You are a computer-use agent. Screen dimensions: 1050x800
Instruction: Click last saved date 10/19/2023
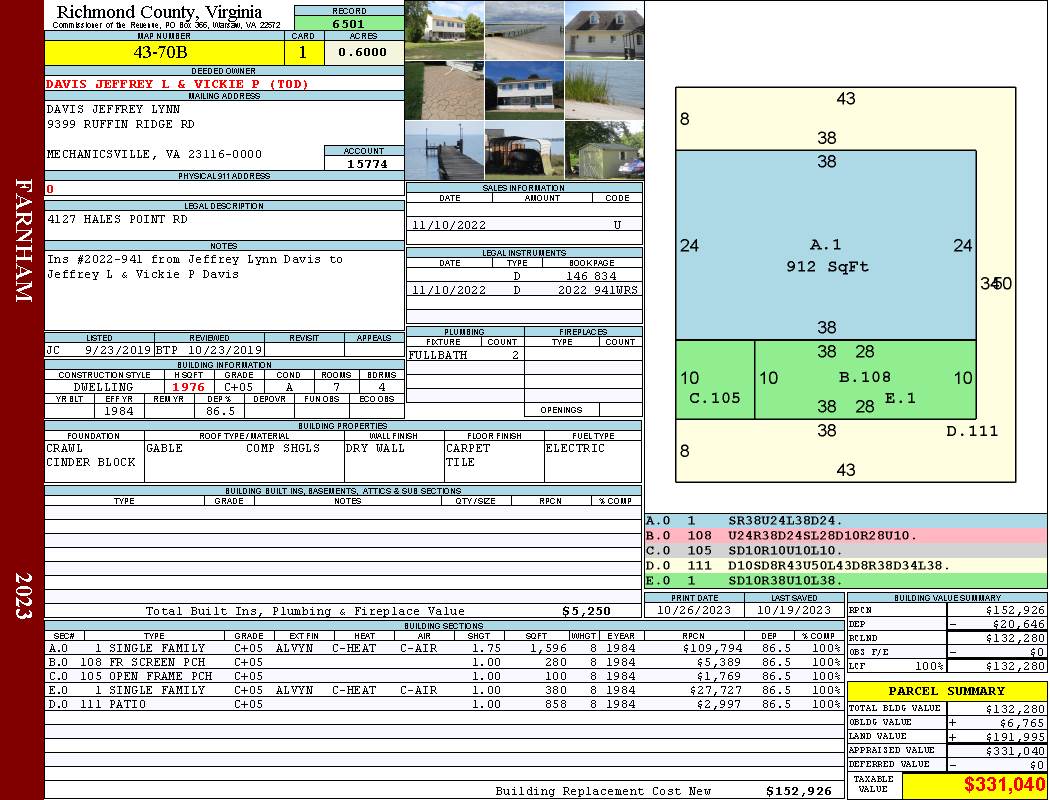click(794, 610)
